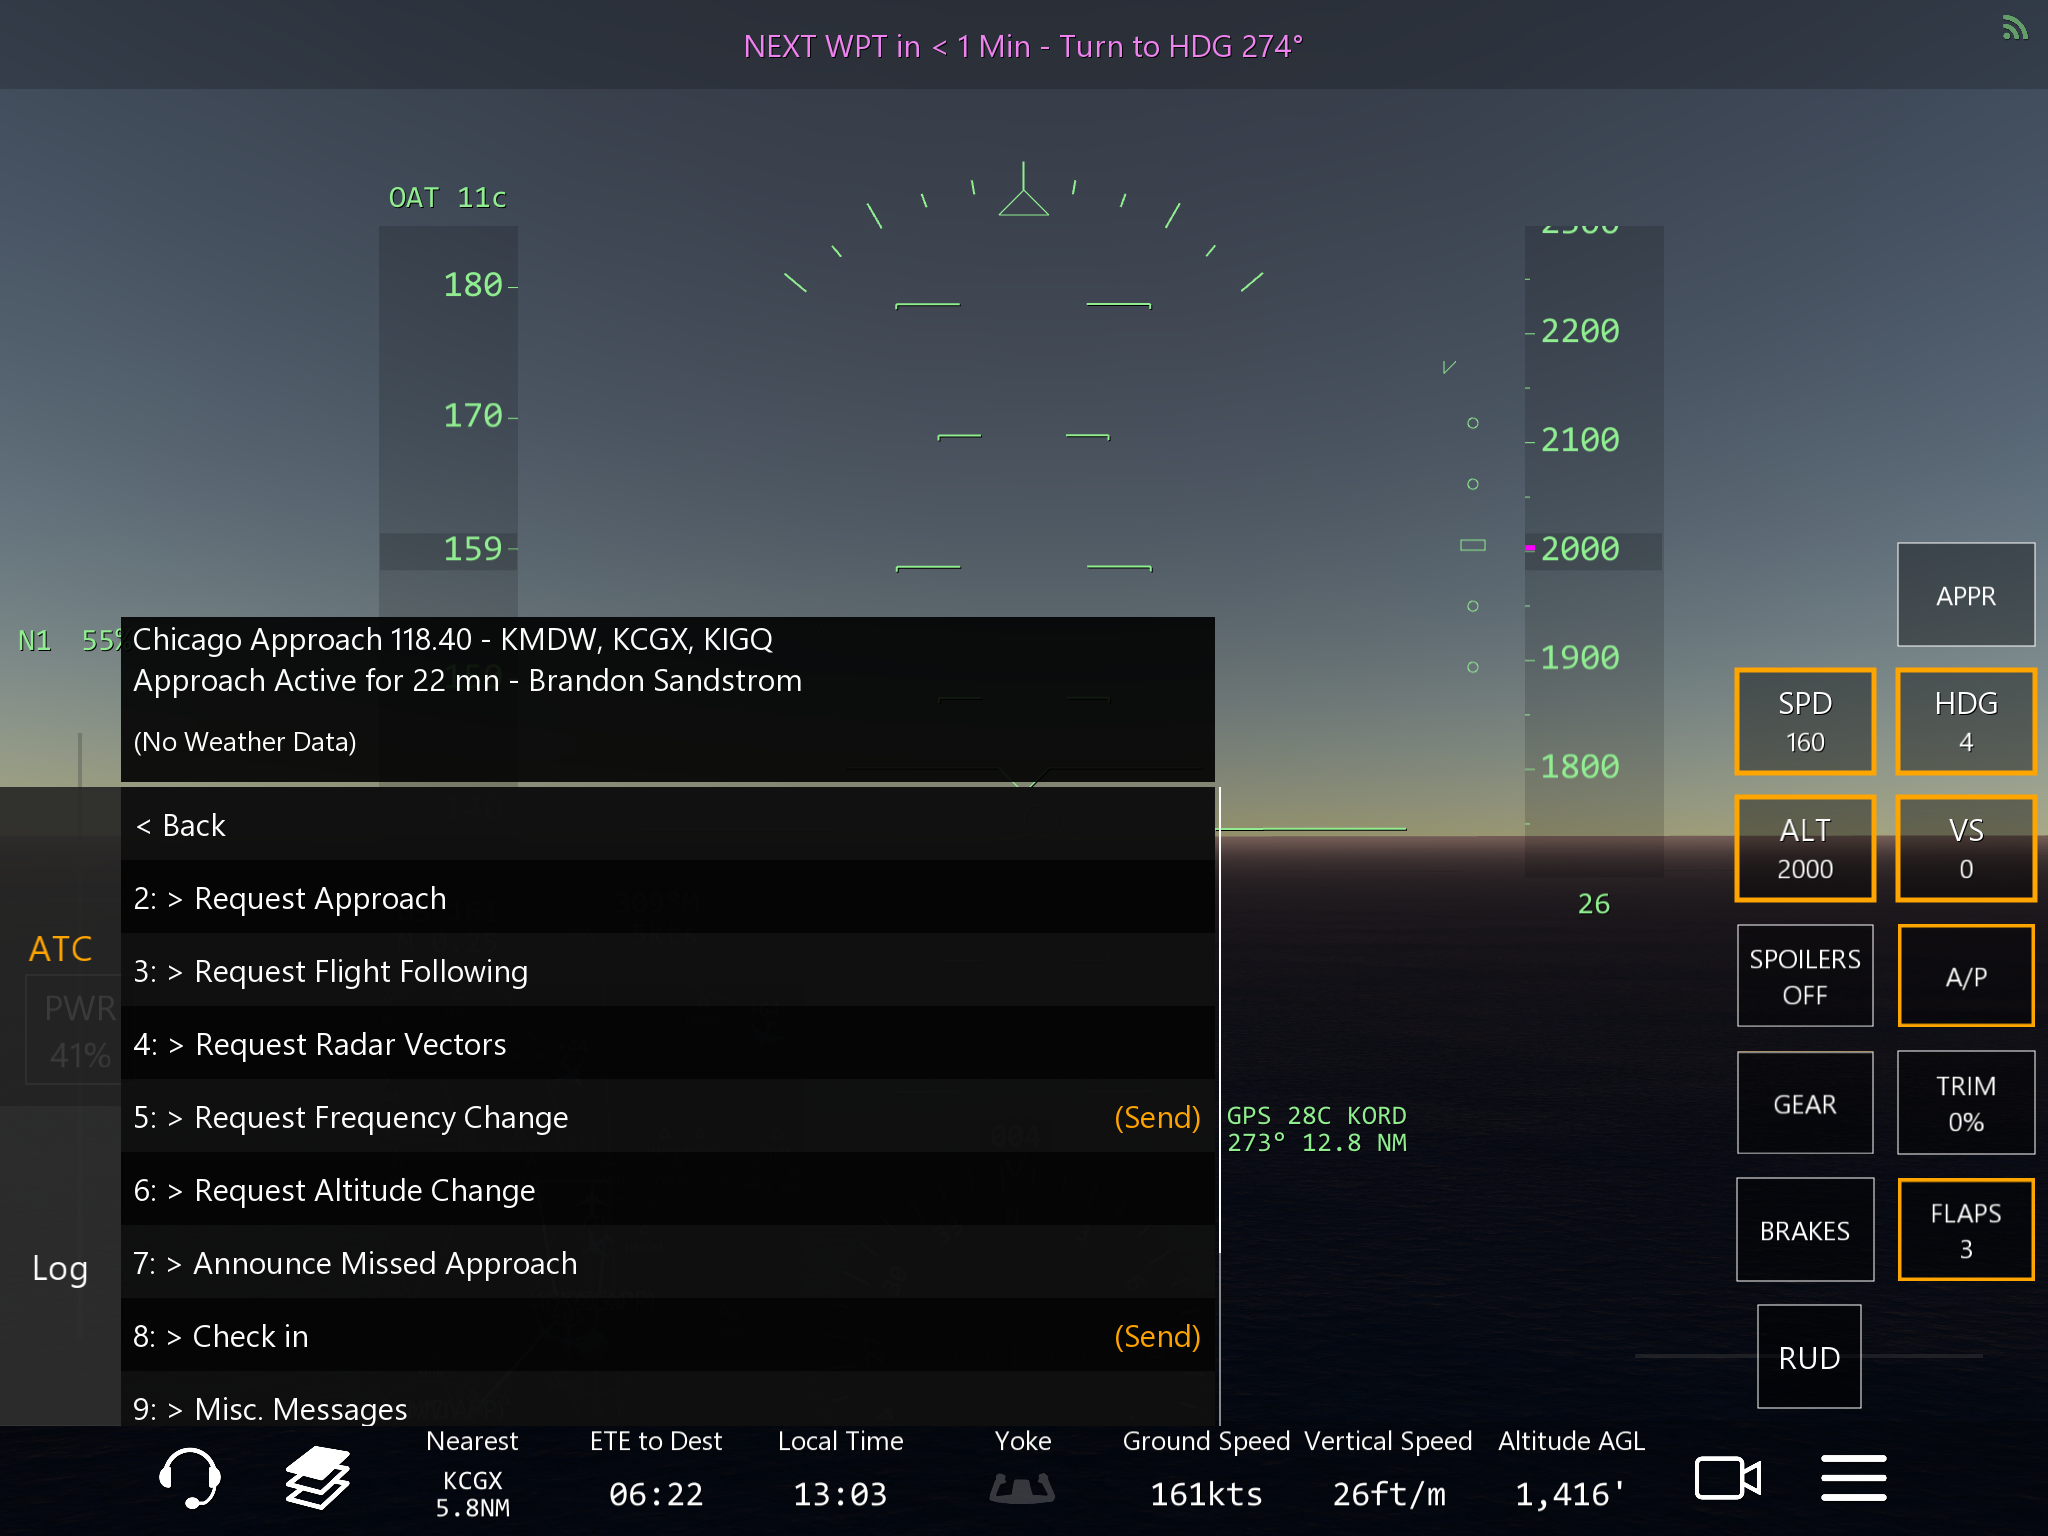The height and width of the screenshot is (1536, 2048).
Task: Open the Log panel tab
Action: pos(60,1268)
